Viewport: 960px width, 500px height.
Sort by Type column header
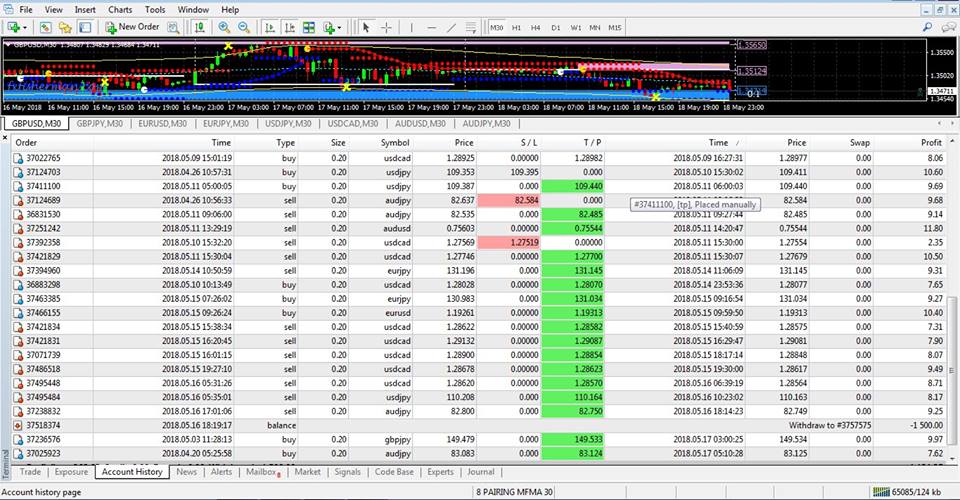pos(268,143)
